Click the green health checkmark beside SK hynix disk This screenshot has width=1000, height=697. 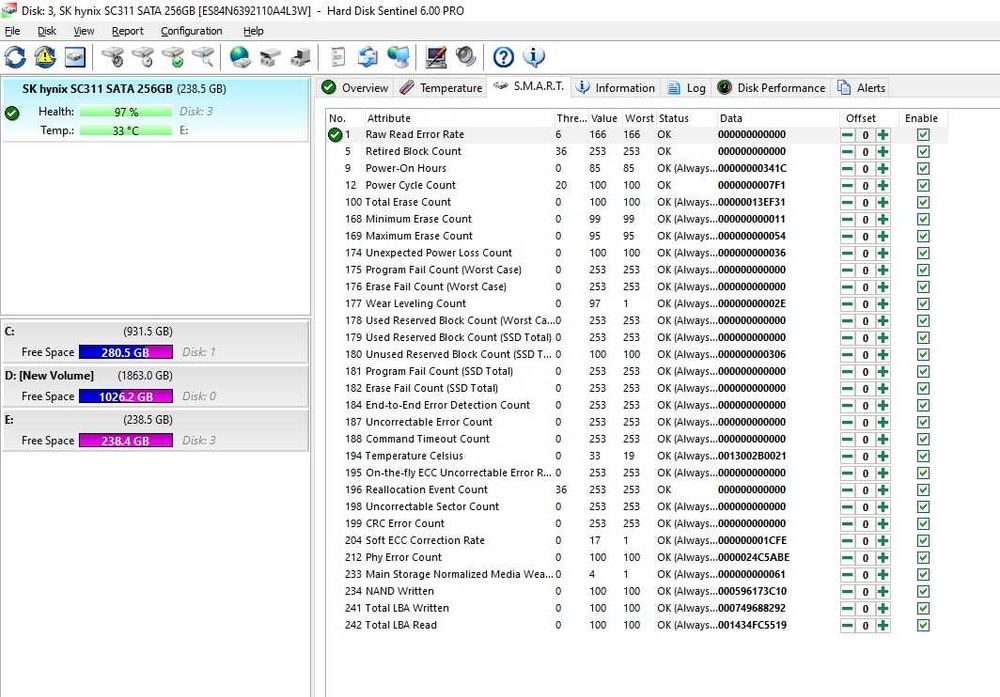pos(12,114)
